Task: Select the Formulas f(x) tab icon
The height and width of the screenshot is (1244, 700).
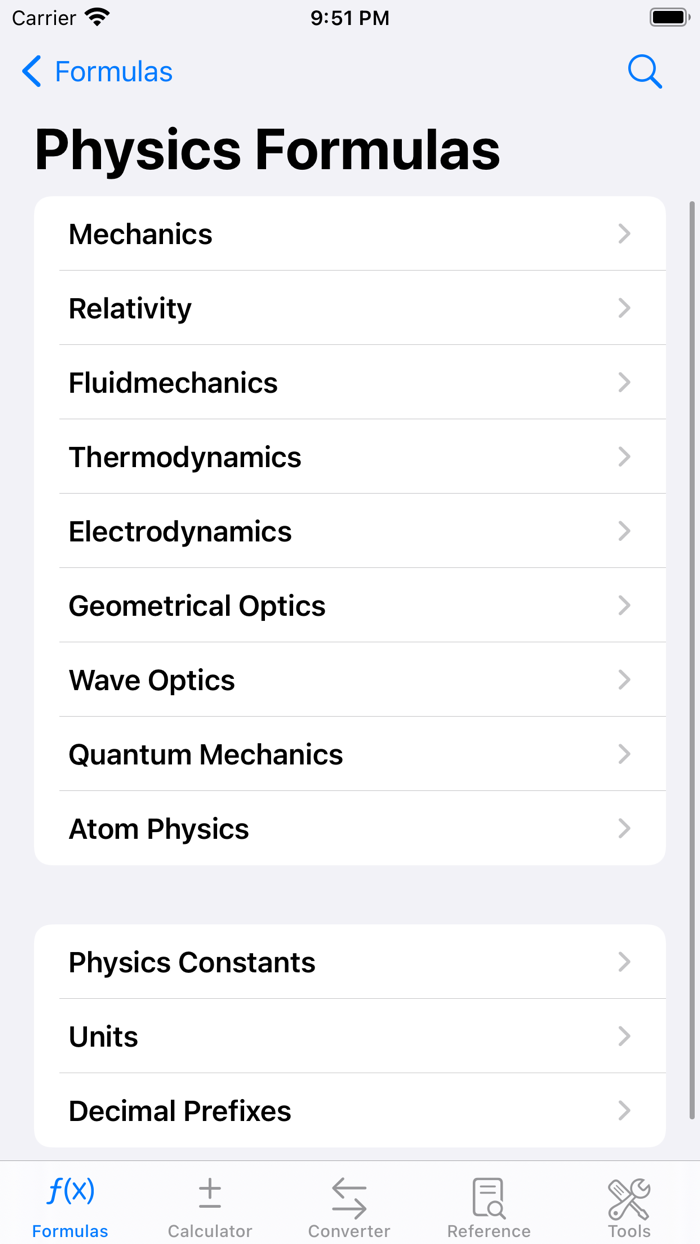Action: click(x=69, y=1190)
